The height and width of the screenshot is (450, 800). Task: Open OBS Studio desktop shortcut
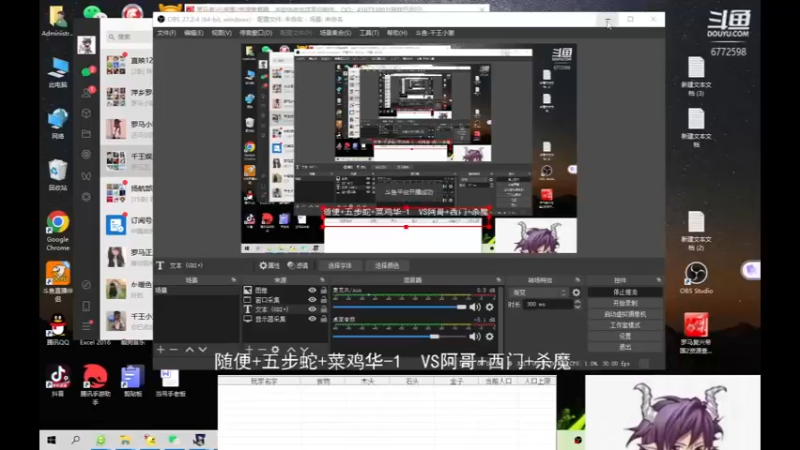pos(696,278)
